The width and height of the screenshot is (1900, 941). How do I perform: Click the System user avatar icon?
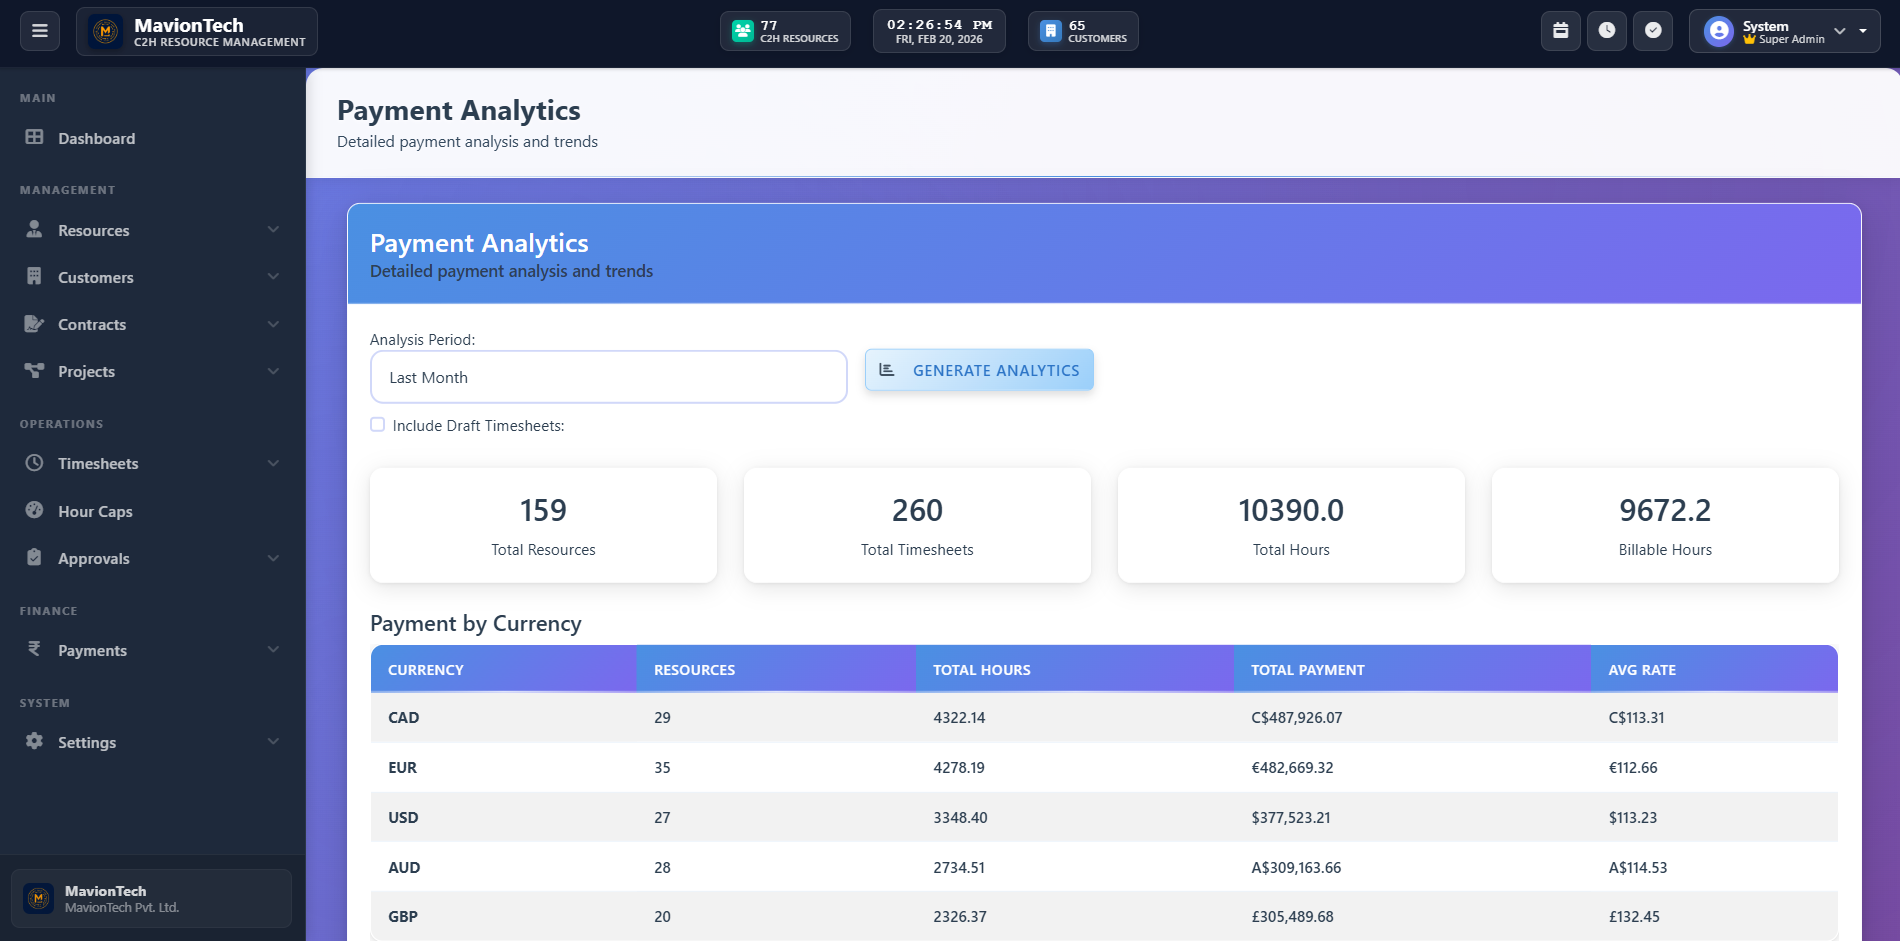1718,31
